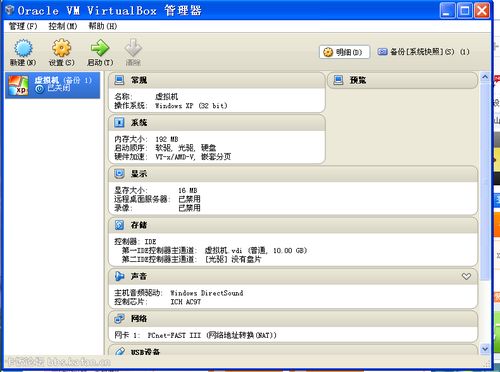Click the 明细 (Details) button
500x372 pixels.
344,52
